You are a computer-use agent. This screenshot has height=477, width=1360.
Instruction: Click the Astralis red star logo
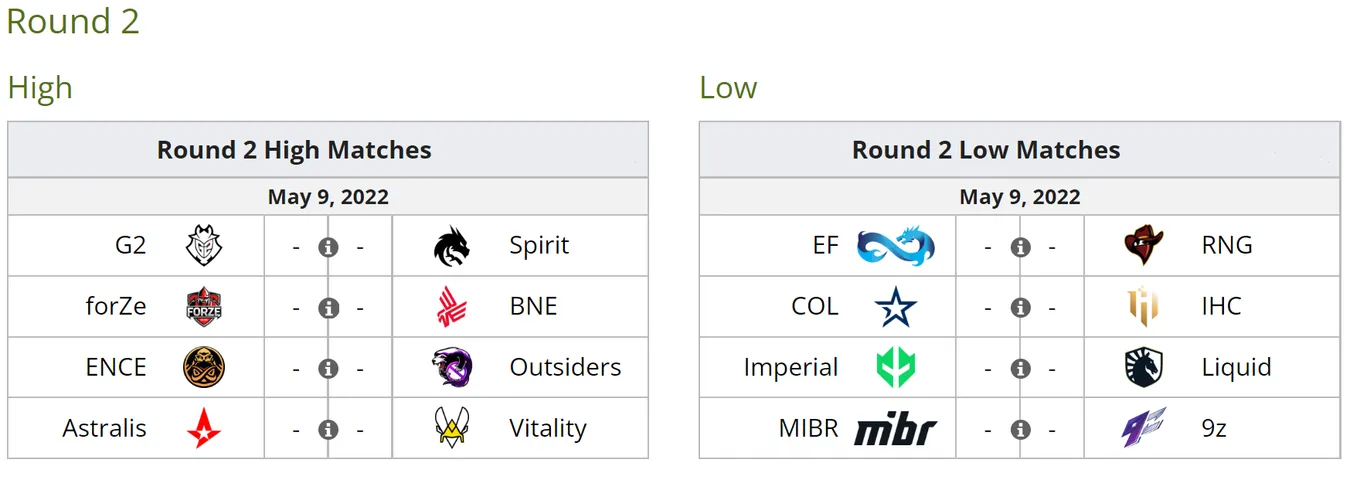204,429
